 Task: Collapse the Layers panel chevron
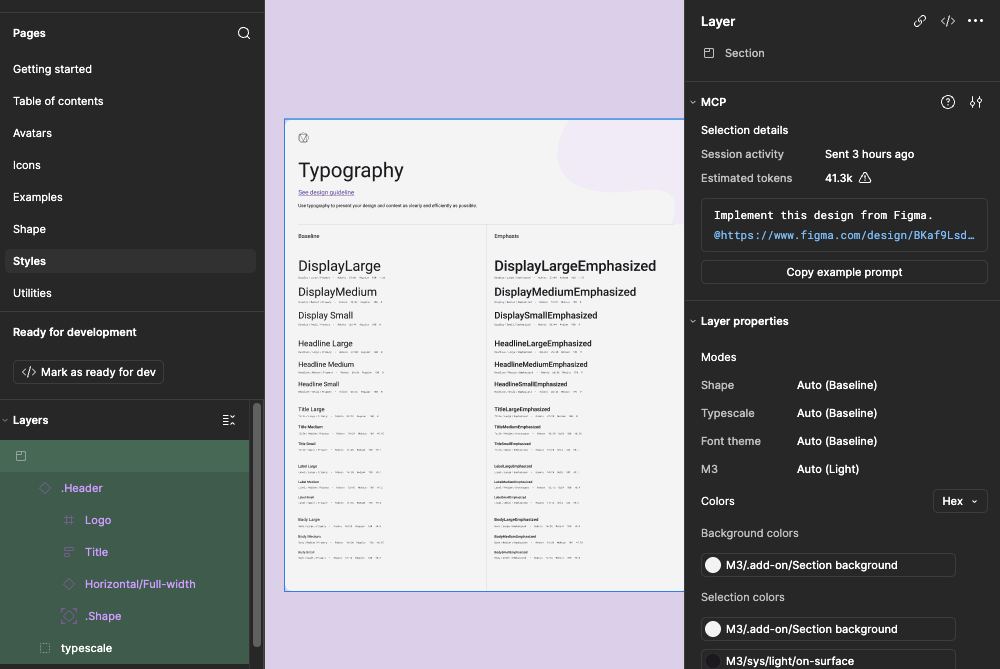click(5, 420)
